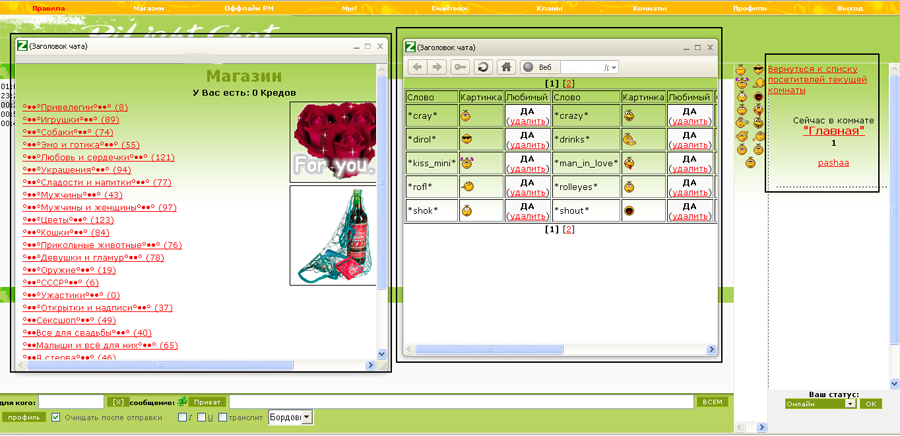Open the 'Игрушки' shop category link
The image size is (900, 436).
[x=70, y=119]
